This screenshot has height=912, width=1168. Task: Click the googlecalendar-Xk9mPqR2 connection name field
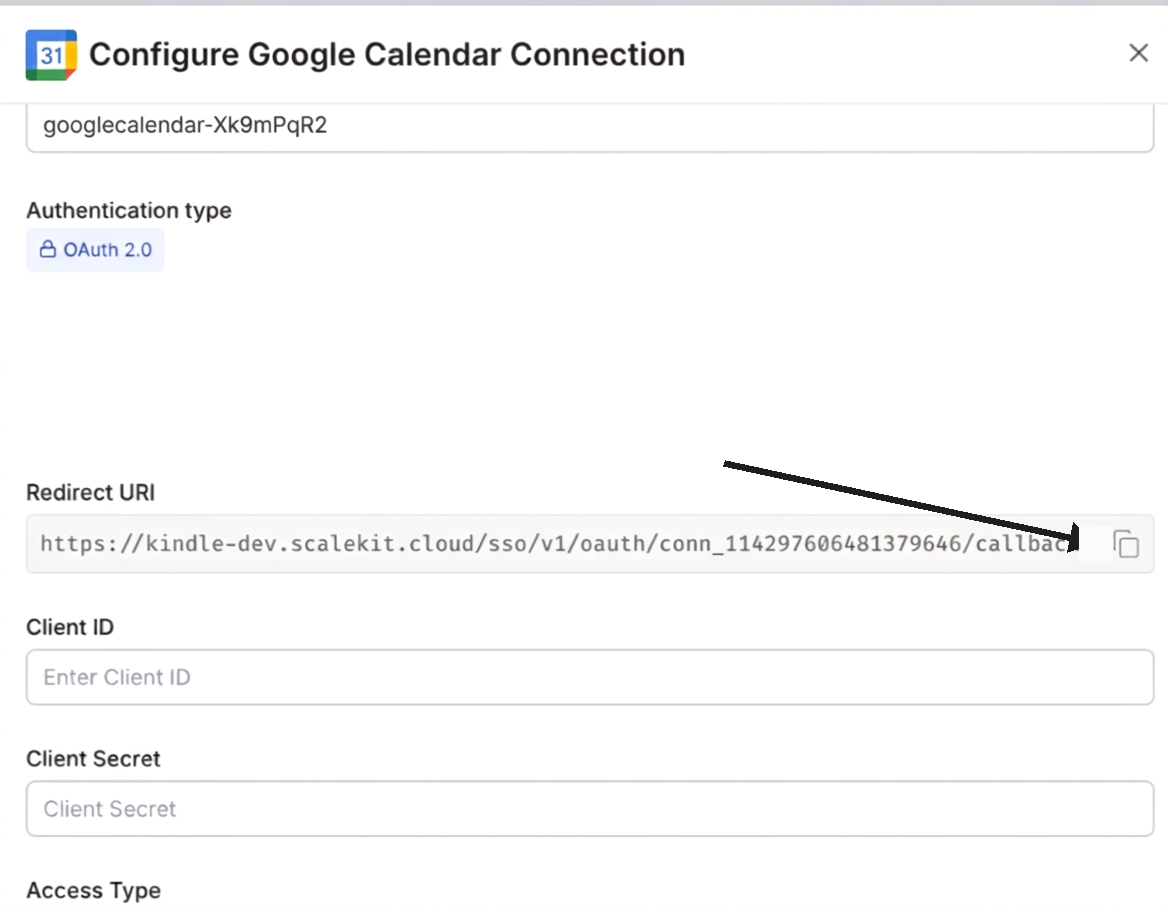pyautogui.click(x=590, y=127)
